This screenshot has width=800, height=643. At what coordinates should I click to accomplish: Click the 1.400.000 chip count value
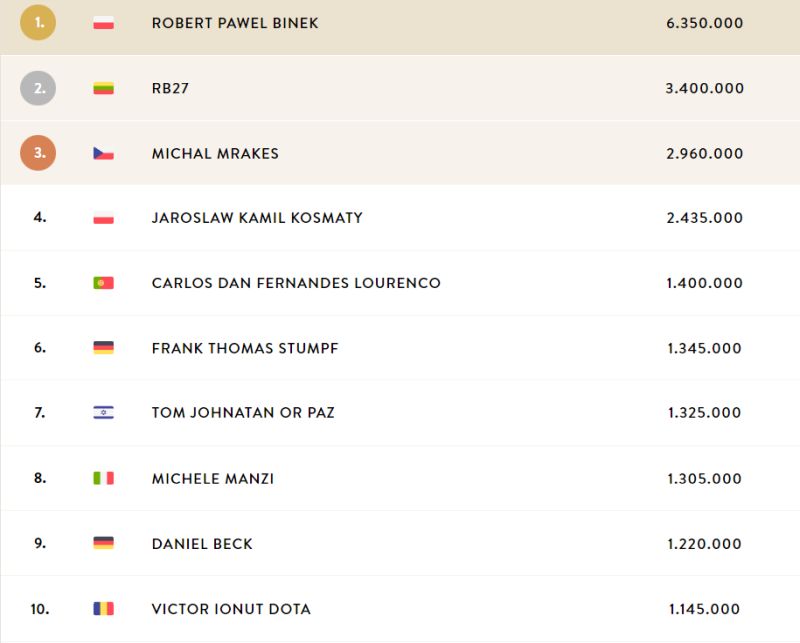pos(705,283)
